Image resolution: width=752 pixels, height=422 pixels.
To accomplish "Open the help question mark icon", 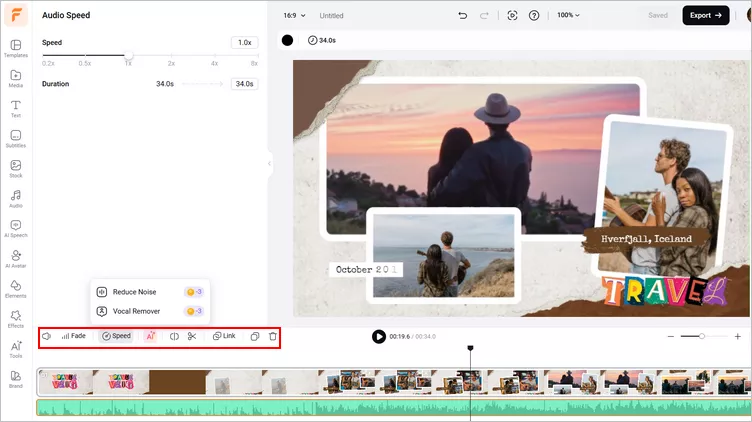I will [534, 15].
